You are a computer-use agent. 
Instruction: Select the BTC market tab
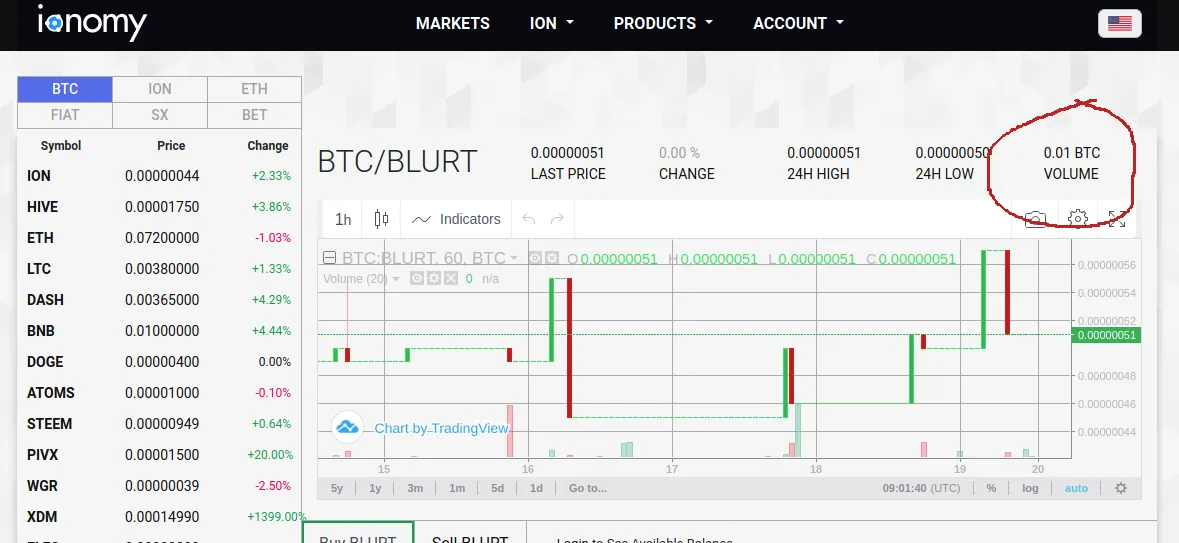(x=65, y=89)
